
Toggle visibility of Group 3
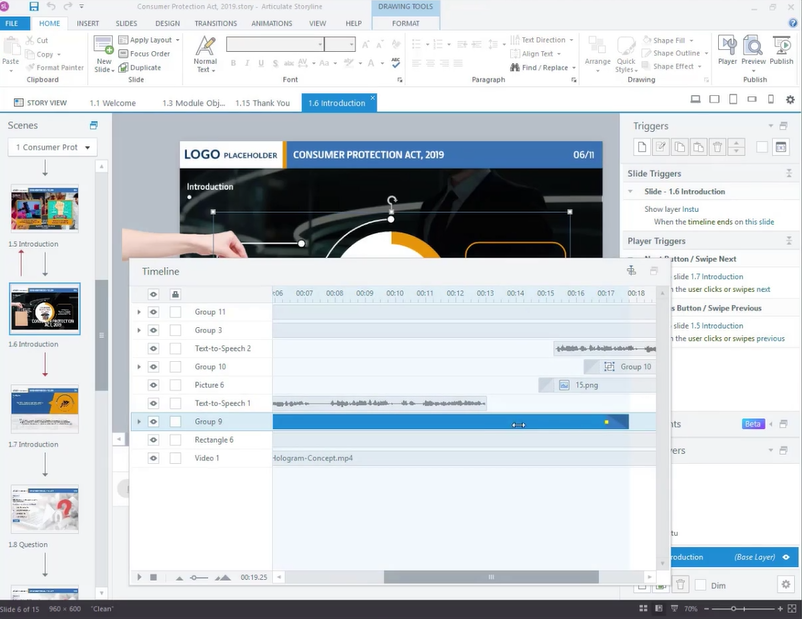tap(153, 330)
